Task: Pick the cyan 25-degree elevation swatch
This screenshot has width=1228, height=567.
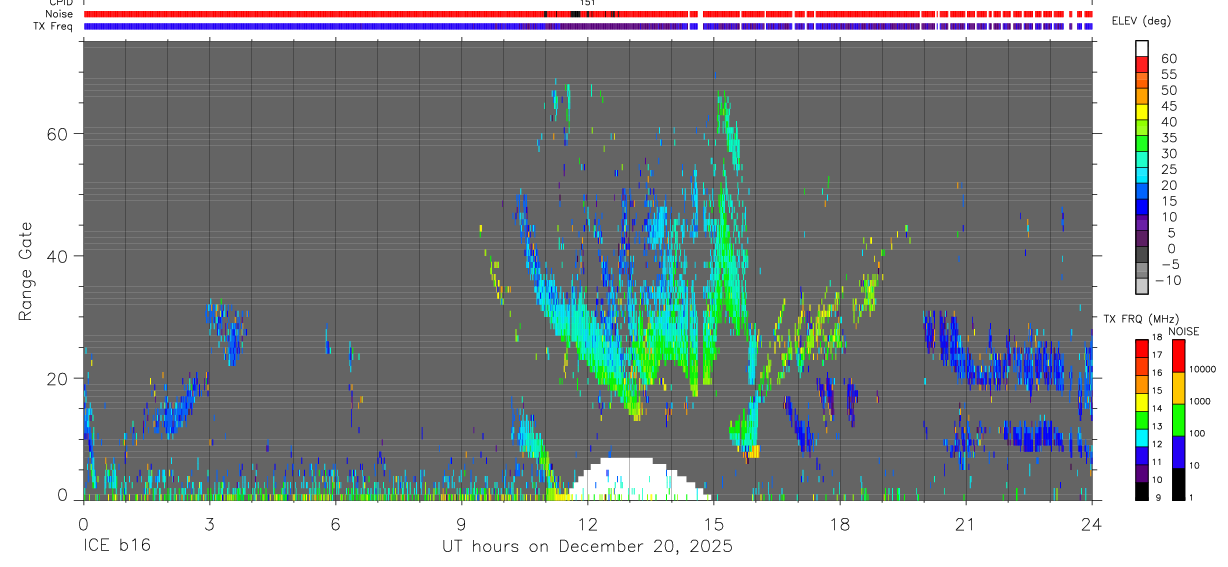Action: click(x=1142, y=174)
